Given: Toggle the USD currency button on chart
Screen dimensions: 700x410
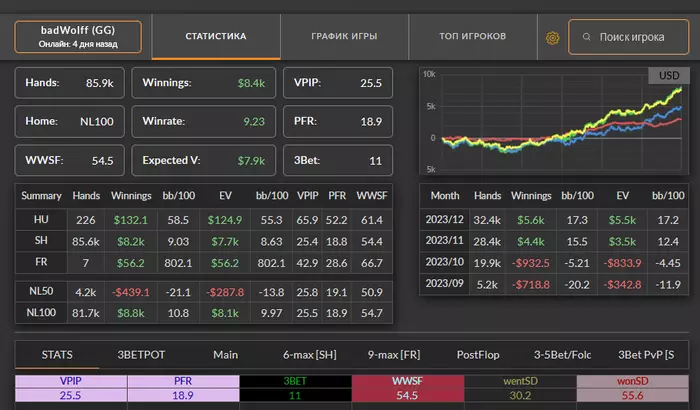Looking at the screenshot, I should tap(669, 75).
